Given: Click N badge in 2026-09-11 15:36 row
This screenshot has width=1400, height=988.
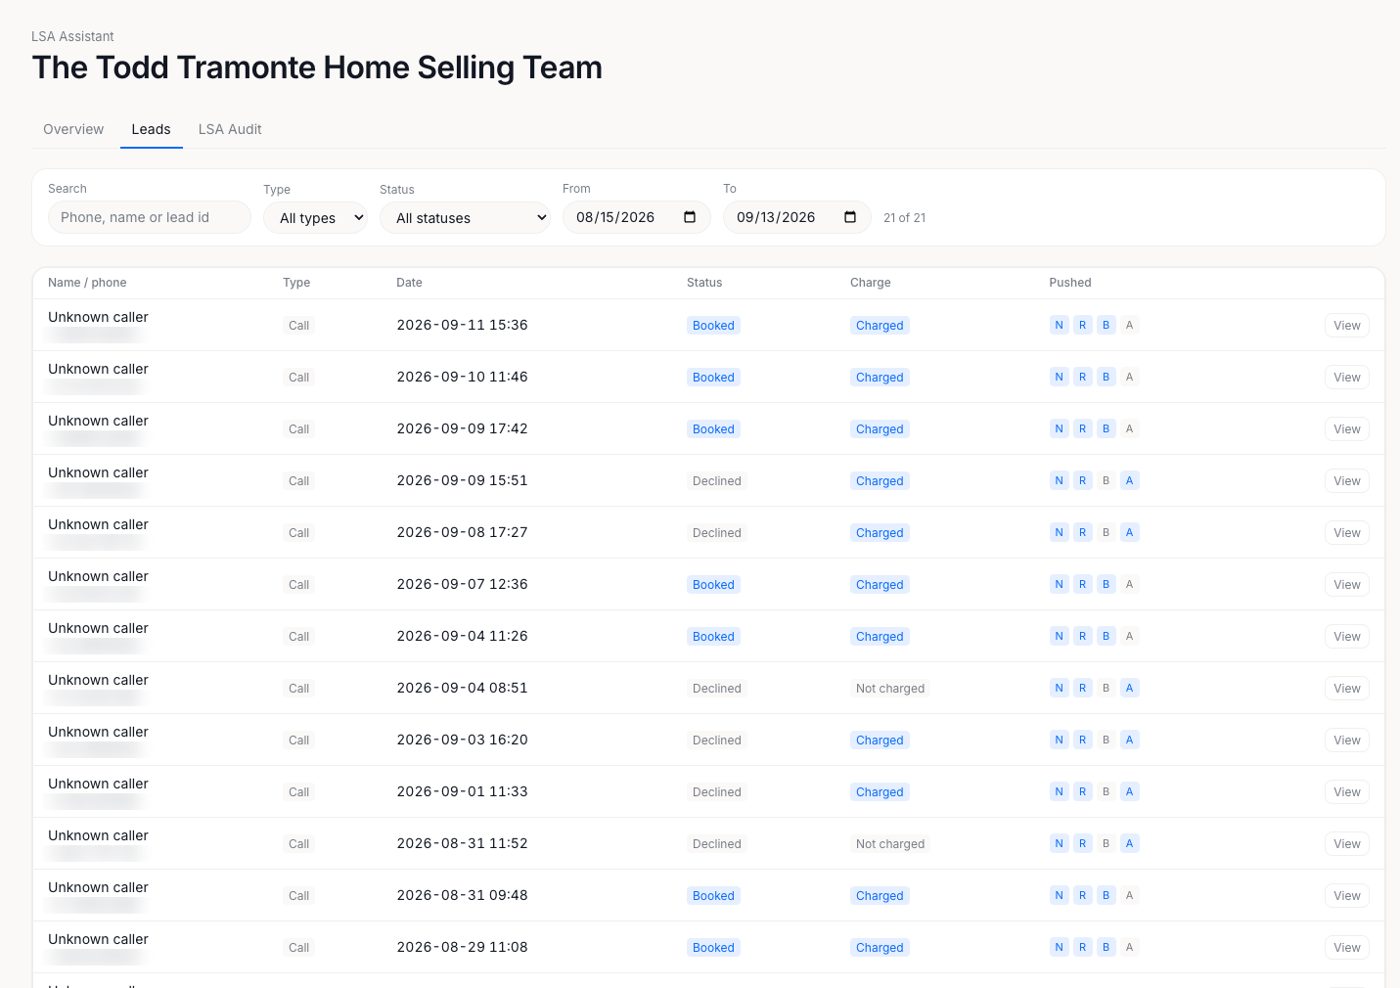Looking at the screenshot, I should (1059, 325).
